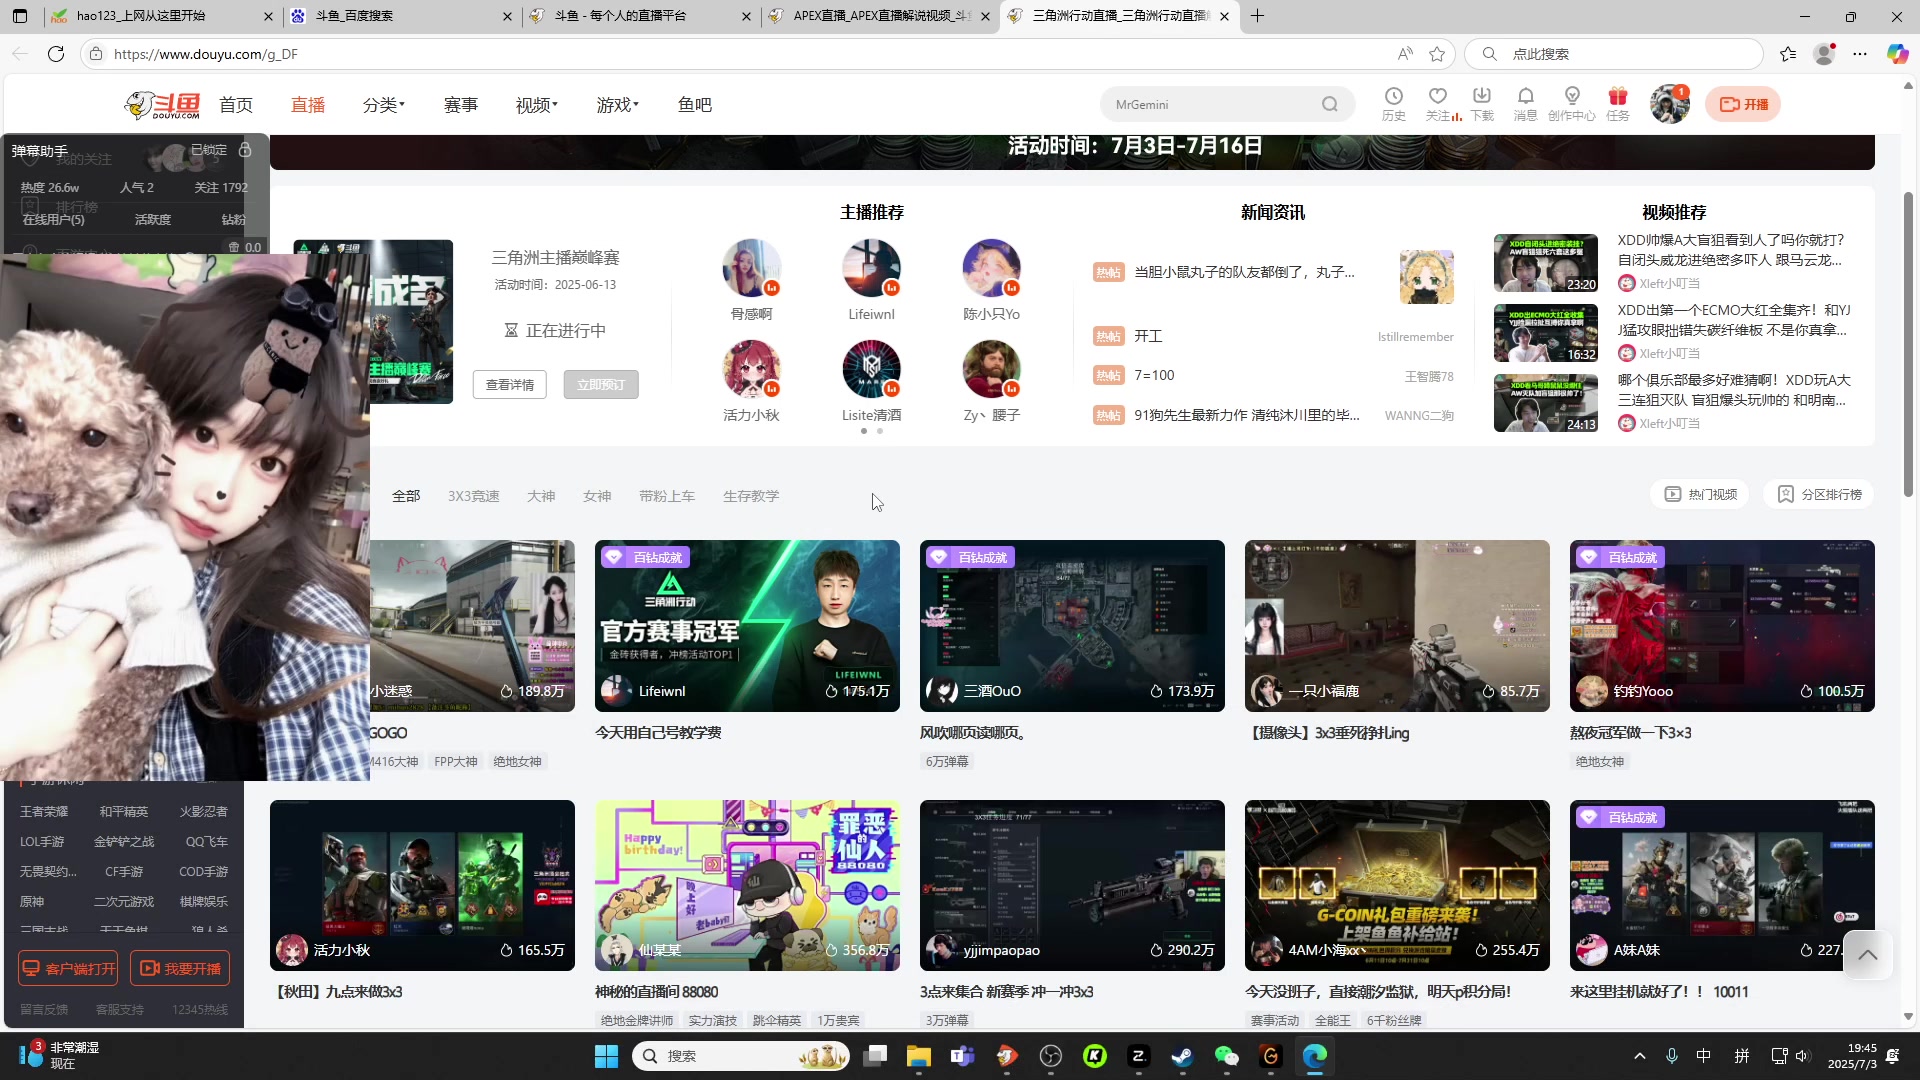The image size is (1920, 1080).
Task: Open the 鱼吧 nav item
Action: pyautogui.click(x=695, y=105)
